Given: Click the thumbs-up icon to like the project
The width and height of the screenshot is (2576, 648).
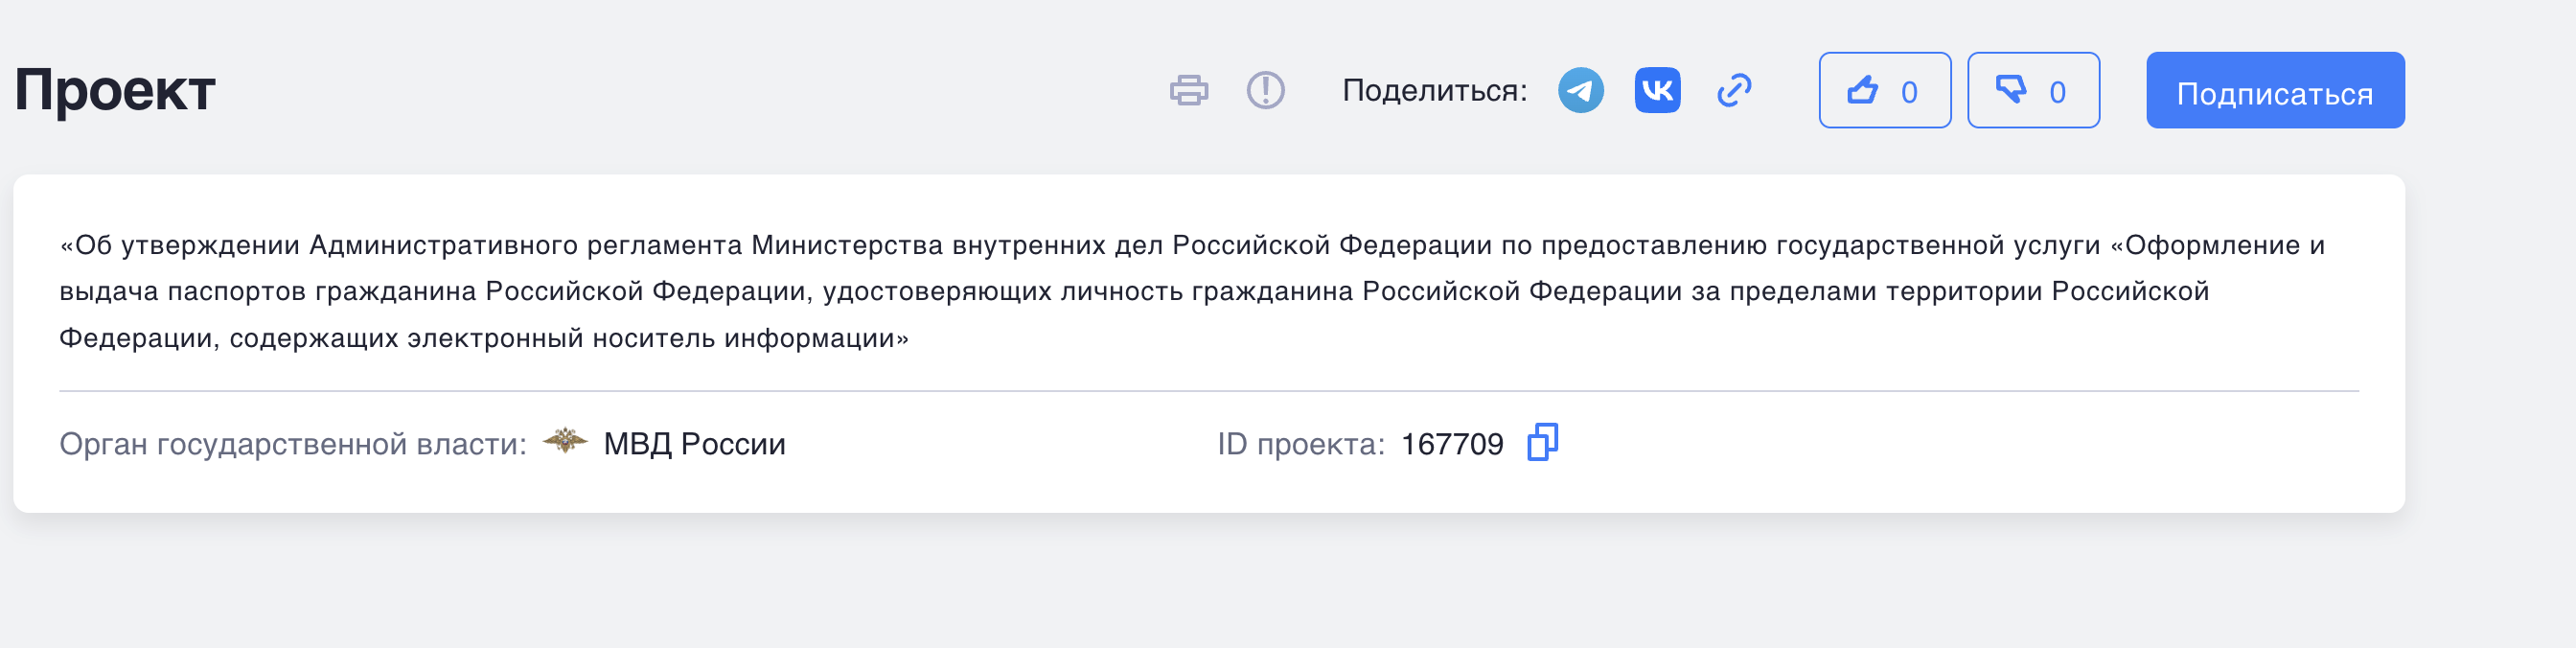Looking at the screenshot, I should pyautogui.click(x=1863, y=90).
